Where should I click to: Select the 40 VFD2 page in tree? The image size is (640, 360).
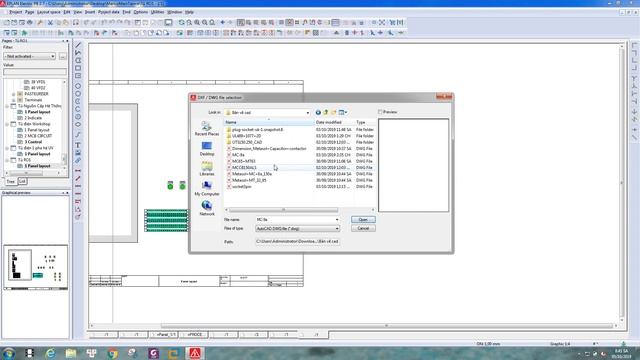click(x=38, y=88)
